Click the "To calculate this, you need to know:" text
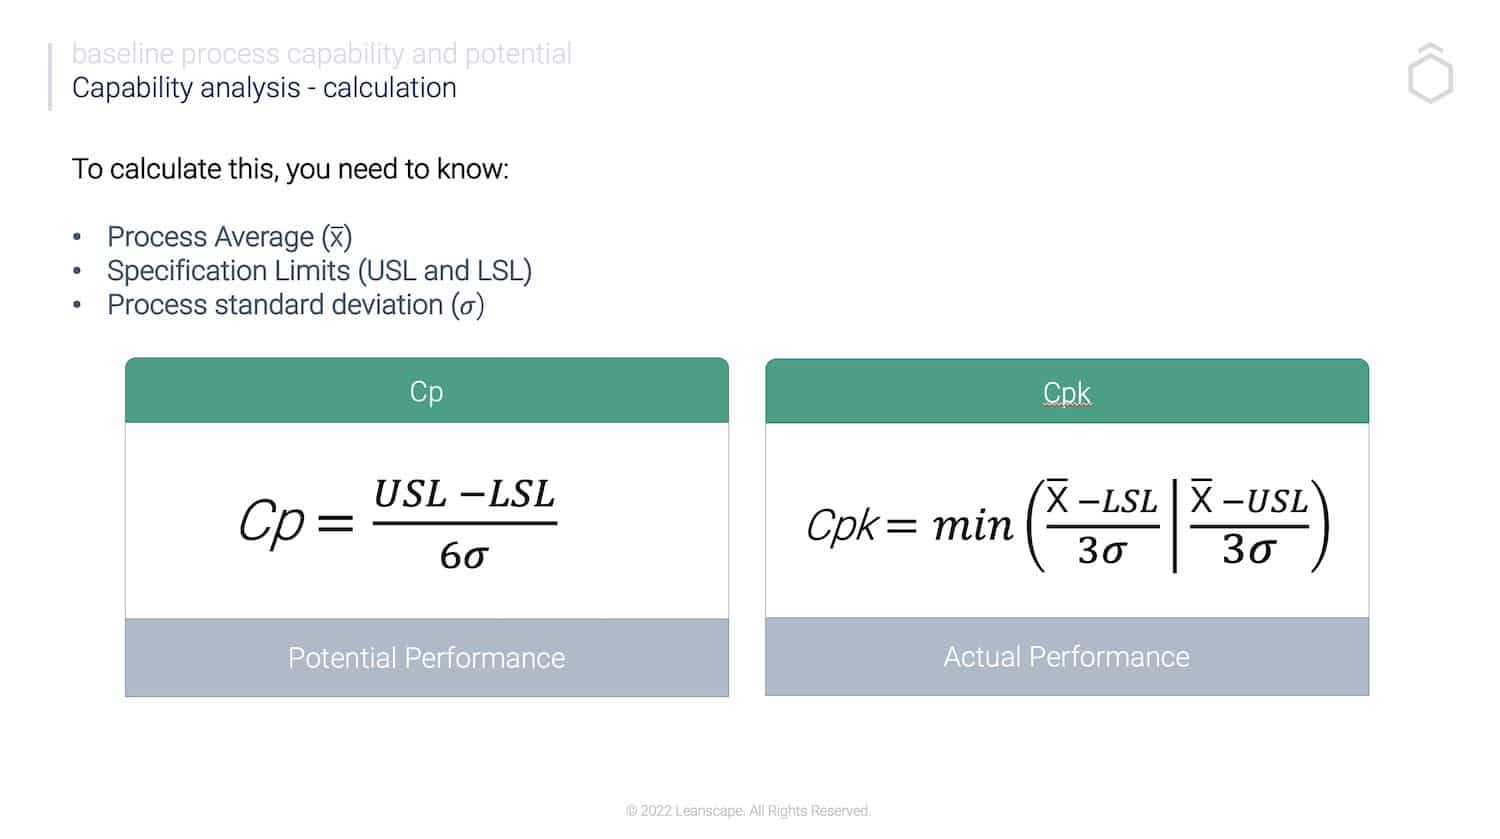The width and height of the screenshot is (1500, 839). (290, 169)
